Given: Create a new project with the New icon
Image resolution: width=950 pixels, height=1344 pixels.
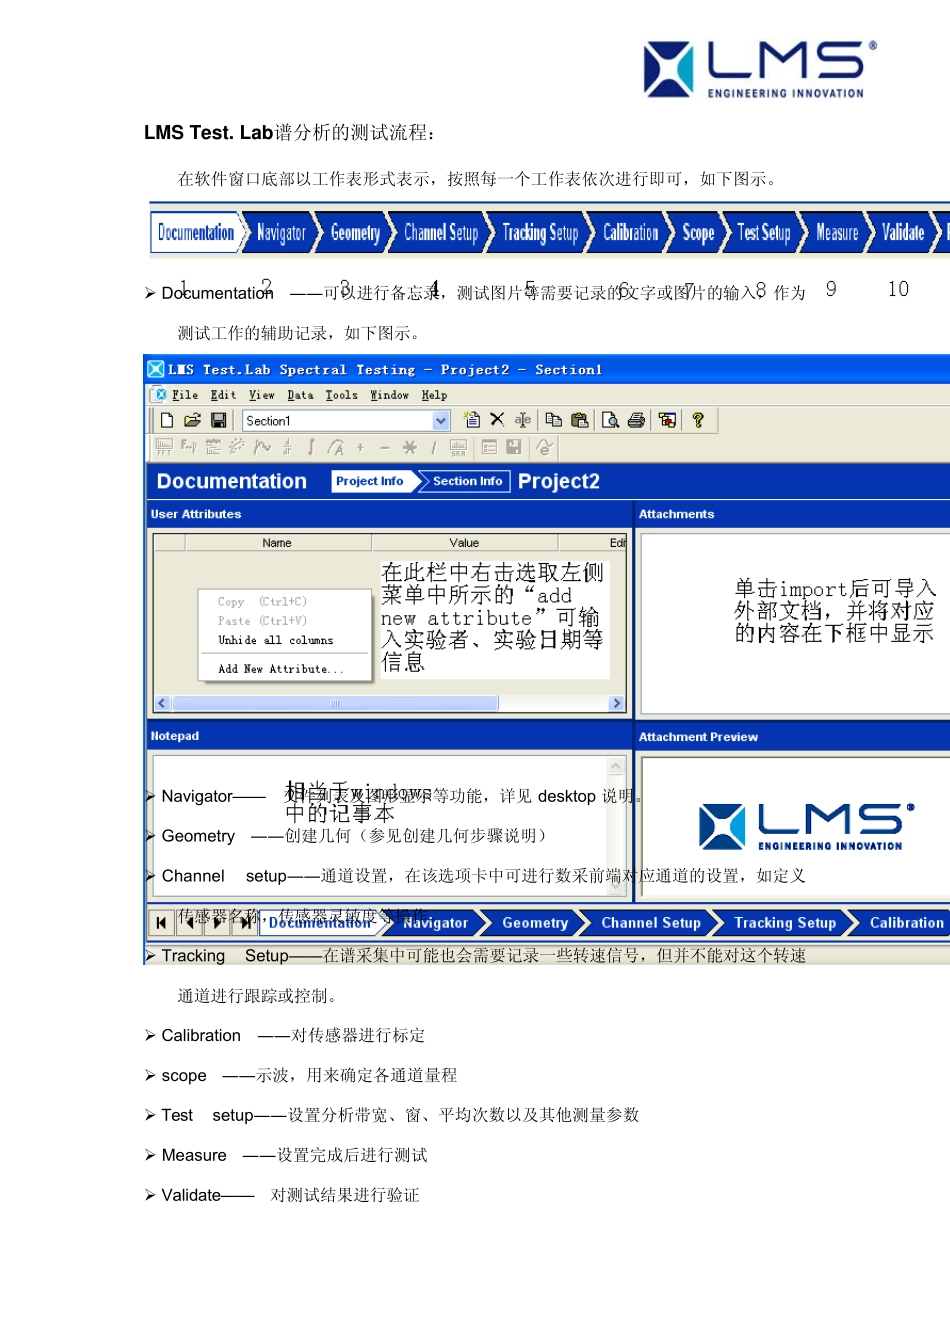Looking at the screenshot, I should (x=167, y=421).
